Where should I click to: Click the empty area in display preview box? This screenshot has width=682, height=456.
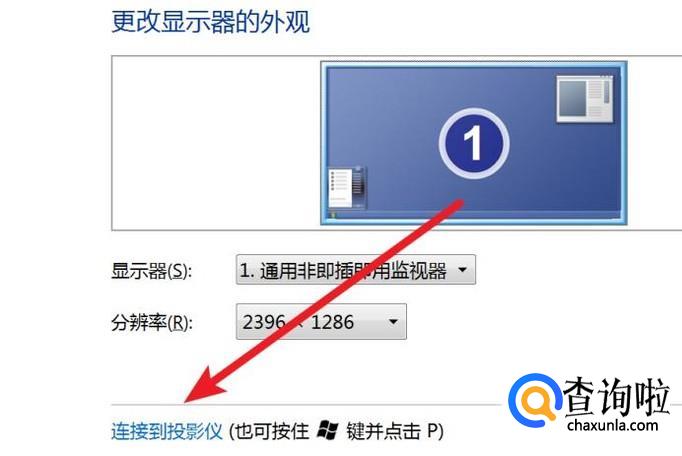click(216, 143)
